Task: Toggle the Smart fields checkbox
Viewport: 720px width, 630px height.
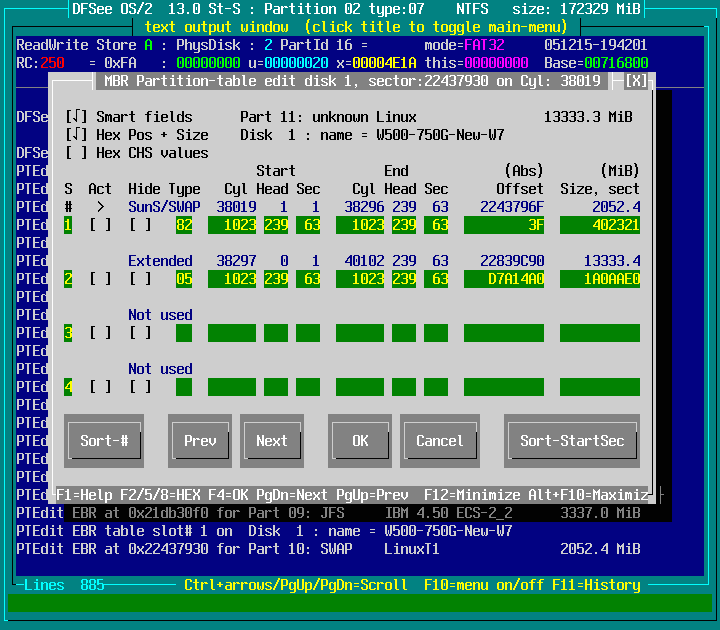Action: point(76,117)
